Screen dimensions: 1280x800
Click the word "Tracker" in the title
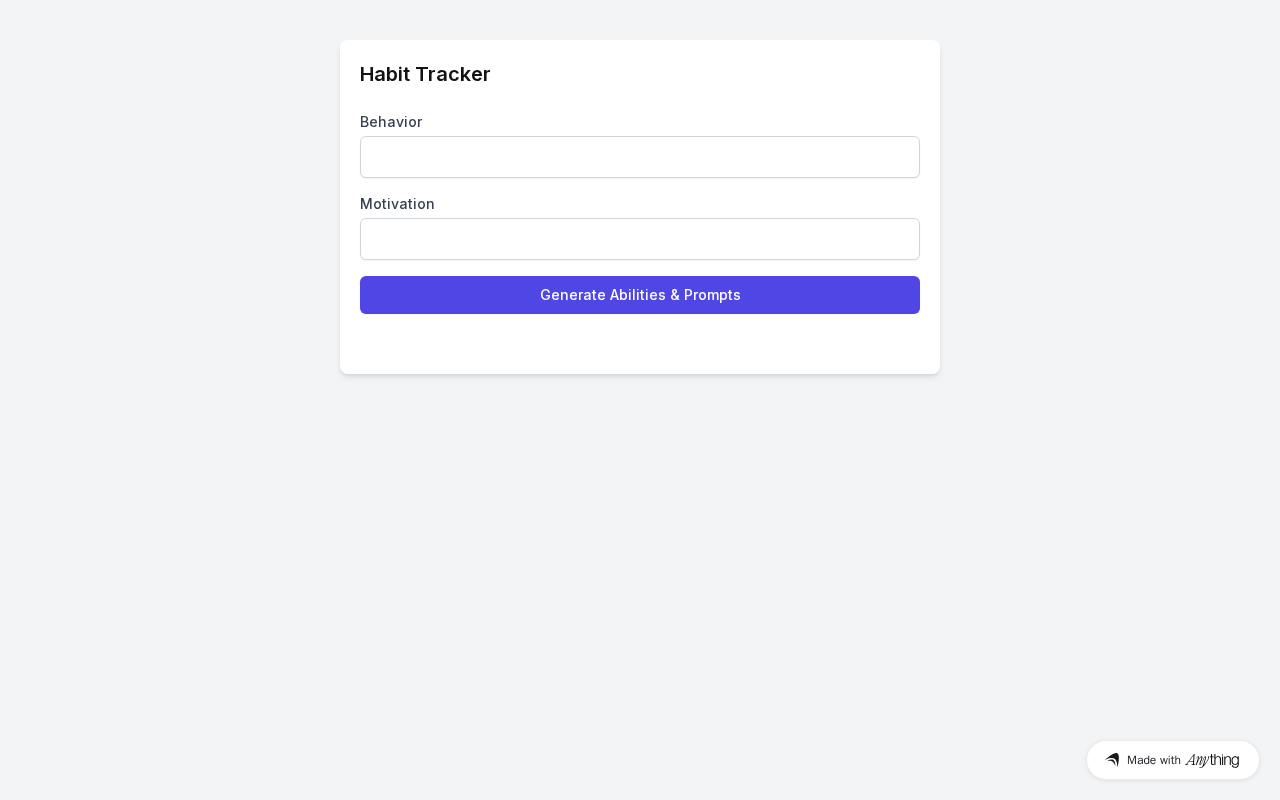click(454, 74)
